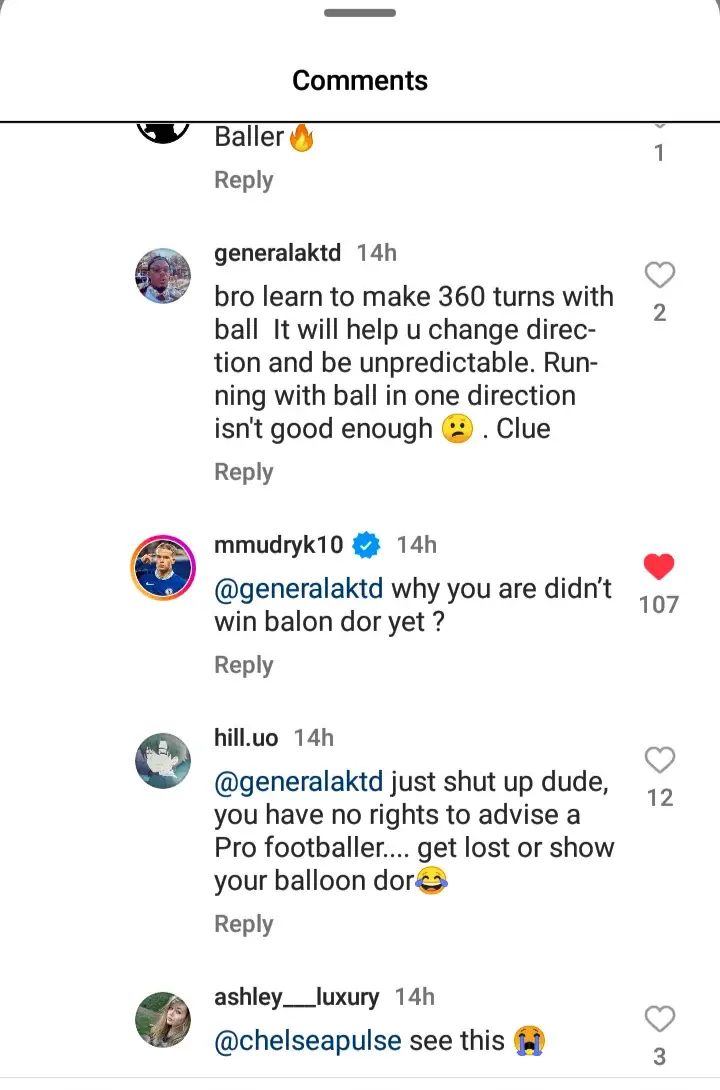Tap the drag handle above Comments

pyautogui.click(x=360, y=13)
